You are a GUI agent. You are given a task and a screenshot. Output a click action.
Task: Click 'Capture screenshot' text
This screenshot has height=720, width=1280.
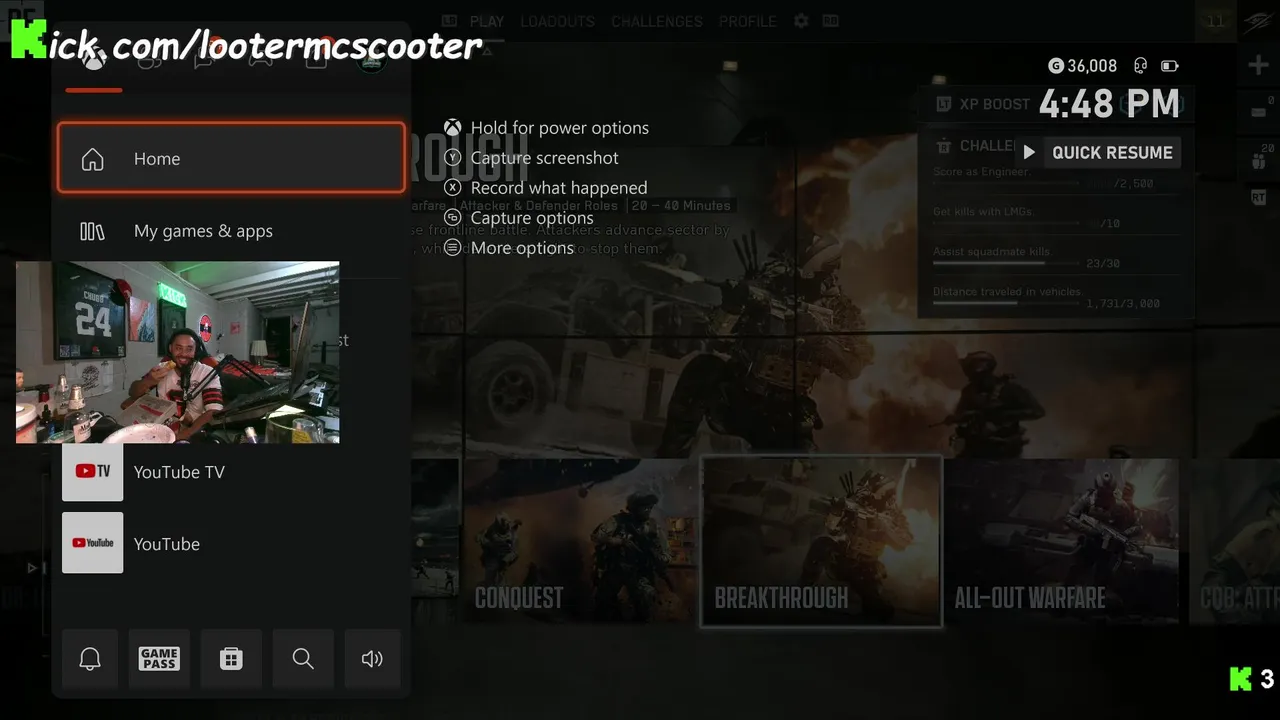[545, 158]
